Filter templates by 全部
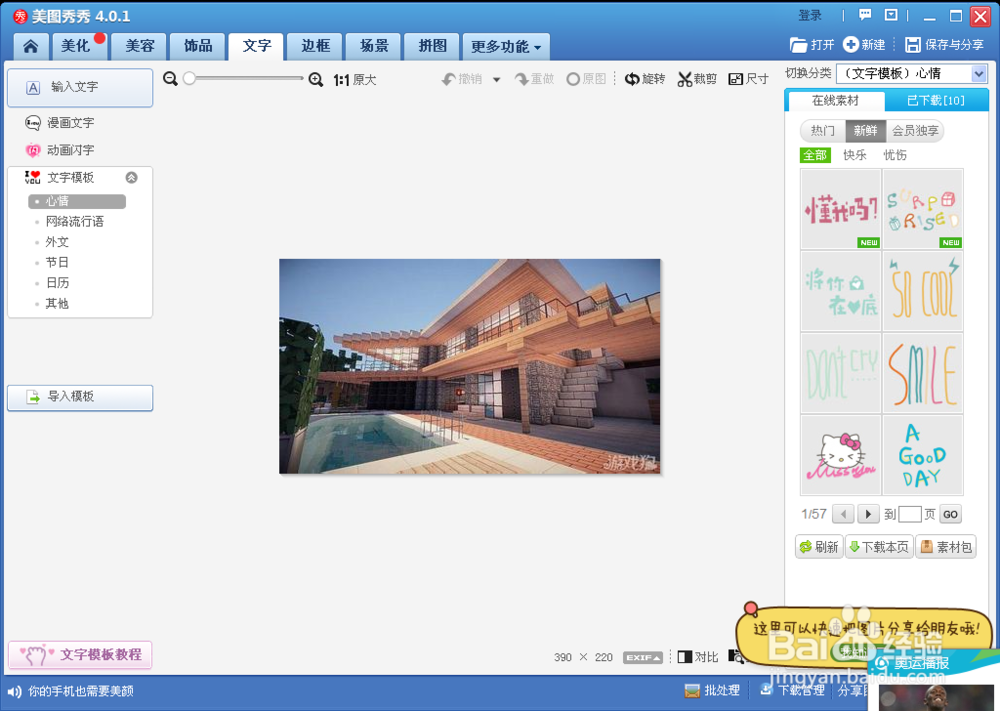1000x711 pixels. [814, 155]
